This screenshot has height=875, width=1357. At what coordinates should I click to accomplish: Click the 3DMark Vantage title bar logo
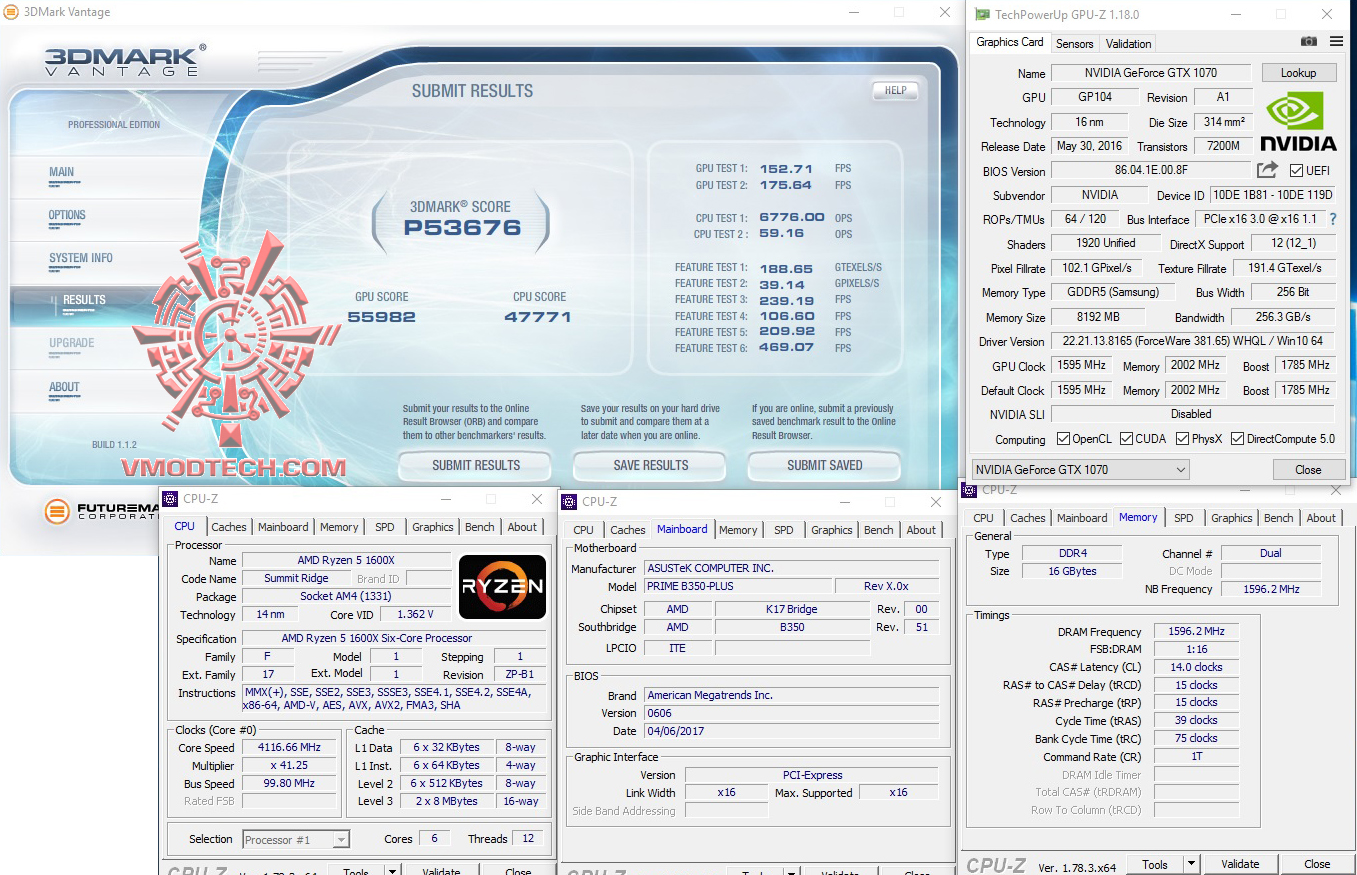pos(10,12)
